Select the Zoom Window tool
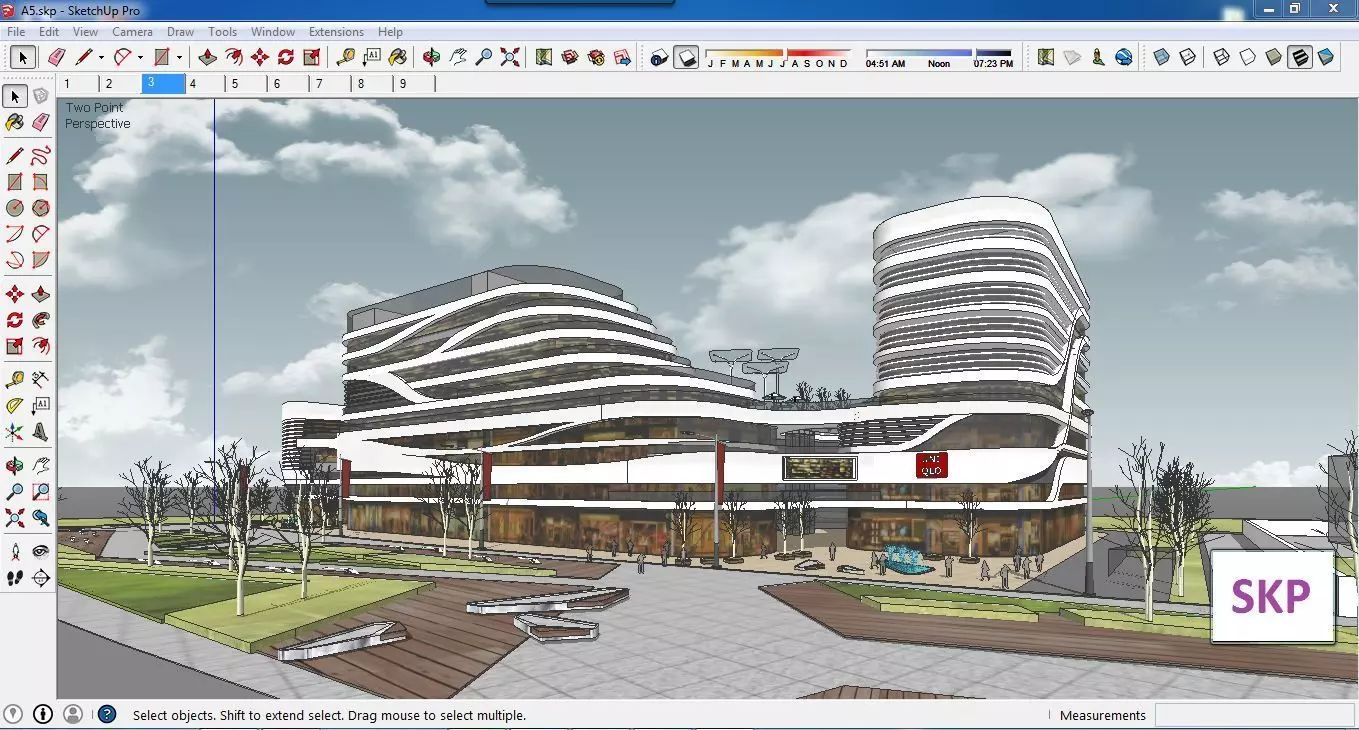 click(41, 492)
